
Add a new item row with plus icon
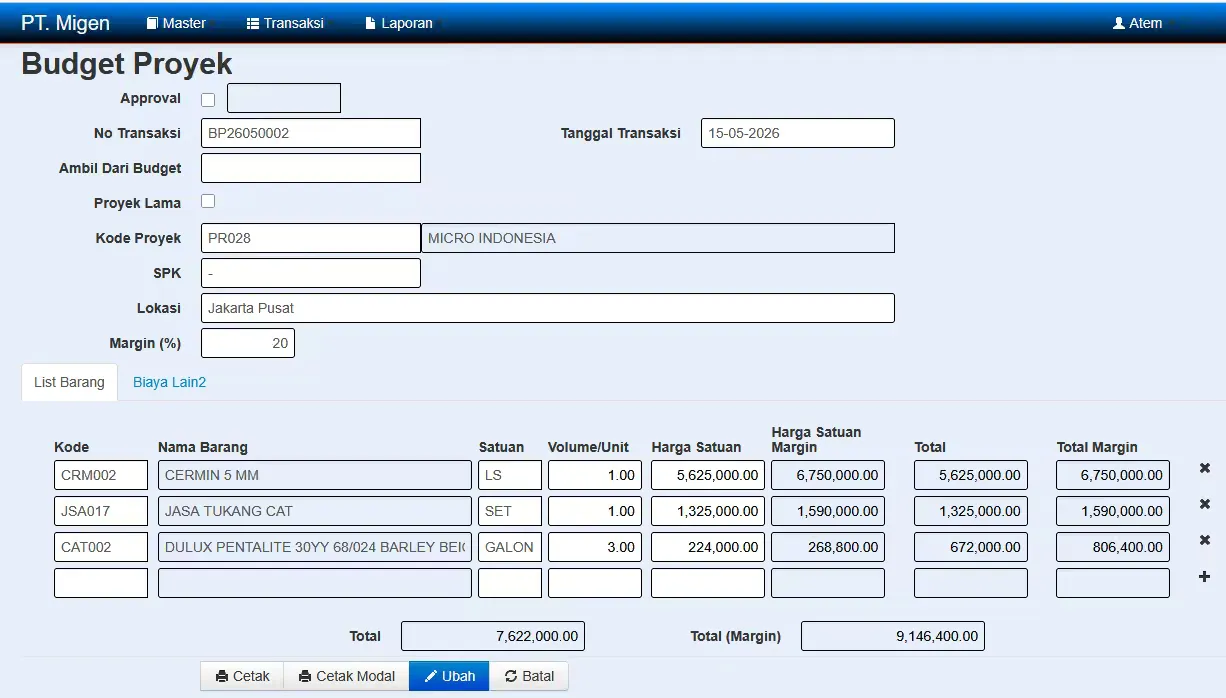1205,577
